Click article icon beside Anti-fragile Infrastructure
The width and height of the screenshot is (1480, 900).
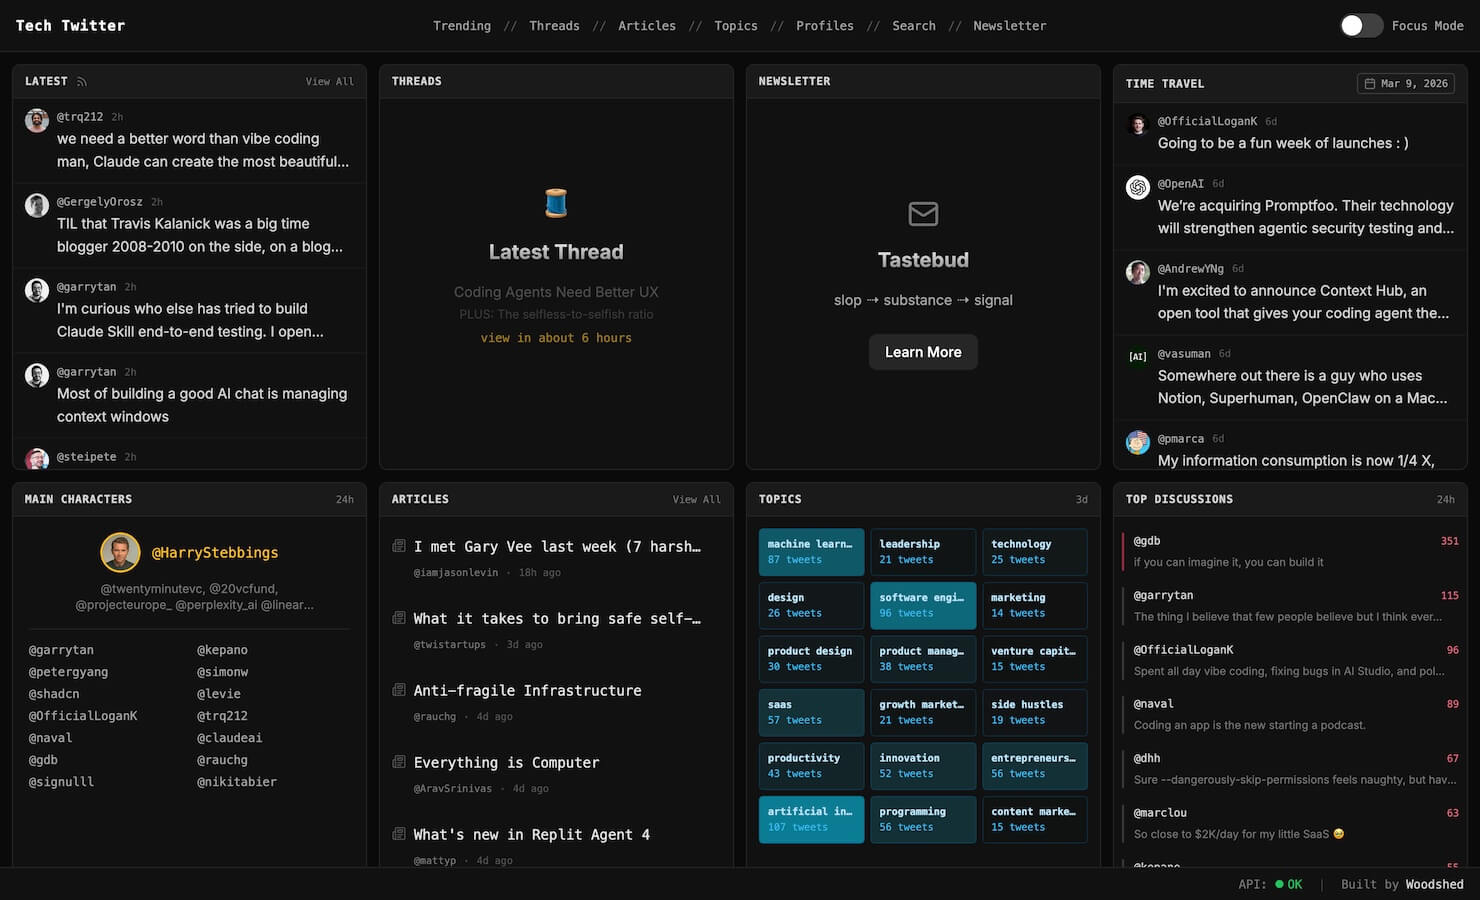coord(399,690)
